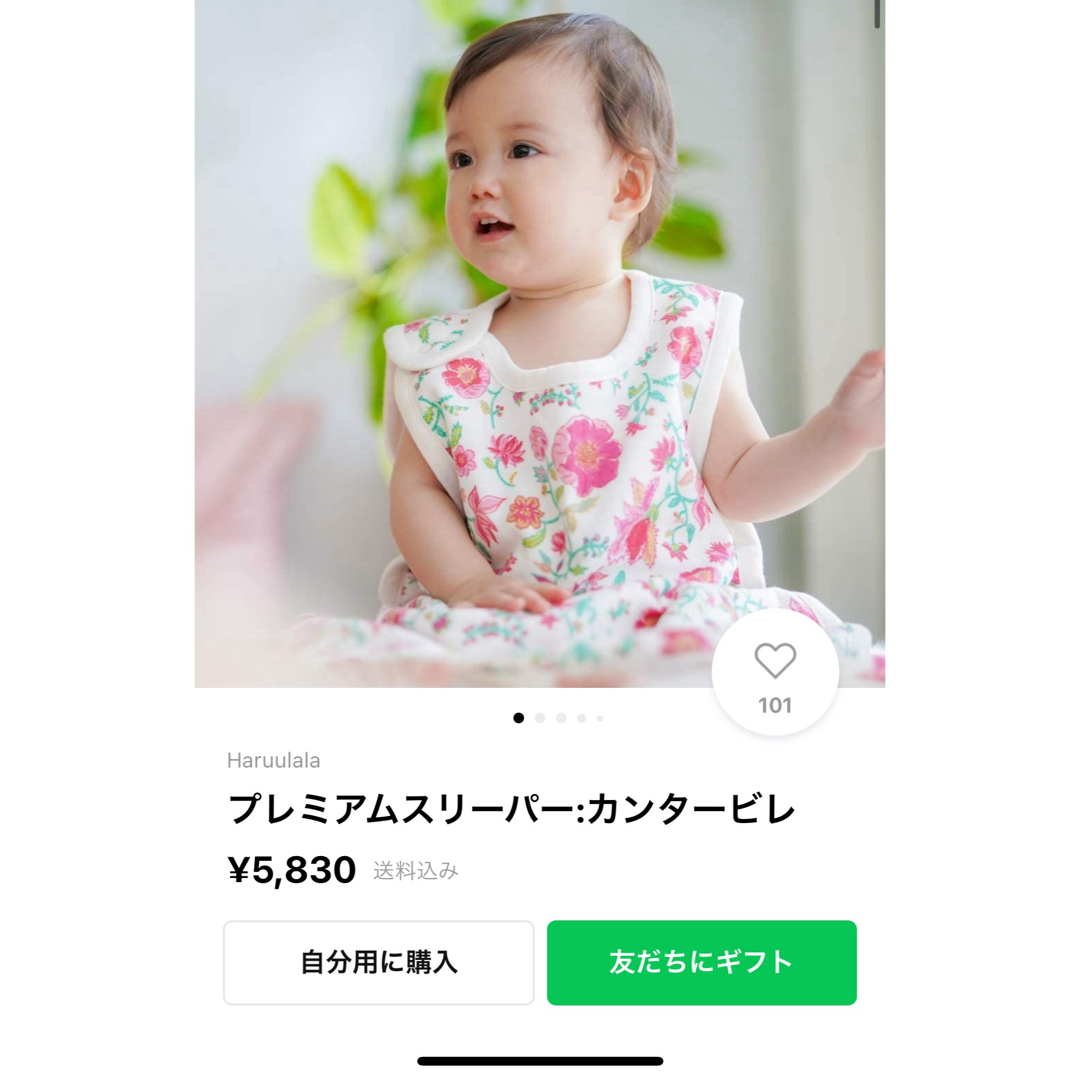
Task: Jump to the second image dot
Action: (540, 718)
